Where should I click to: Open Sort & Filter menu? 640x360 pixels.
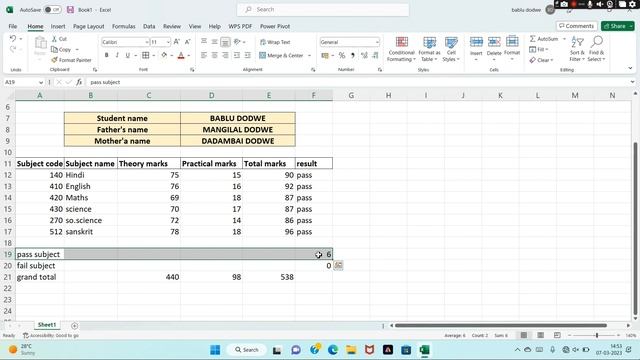[x=577, y=49]
